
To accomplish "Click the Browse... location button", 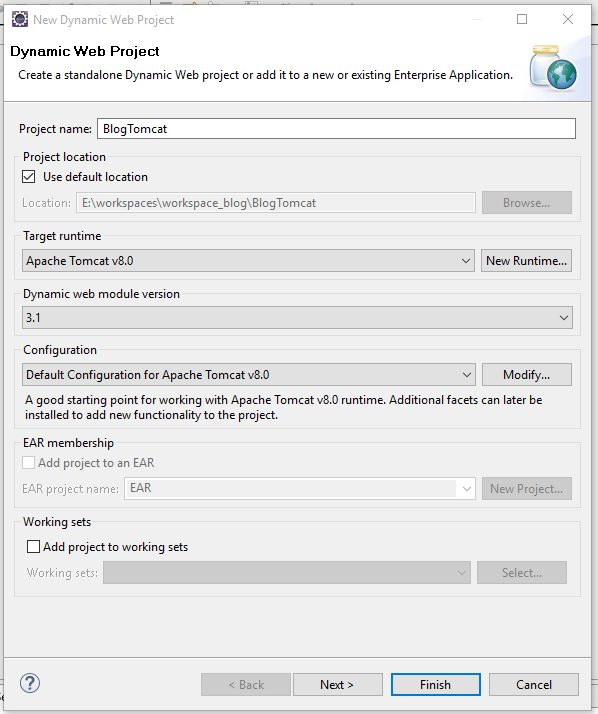I will pos(526,203).
